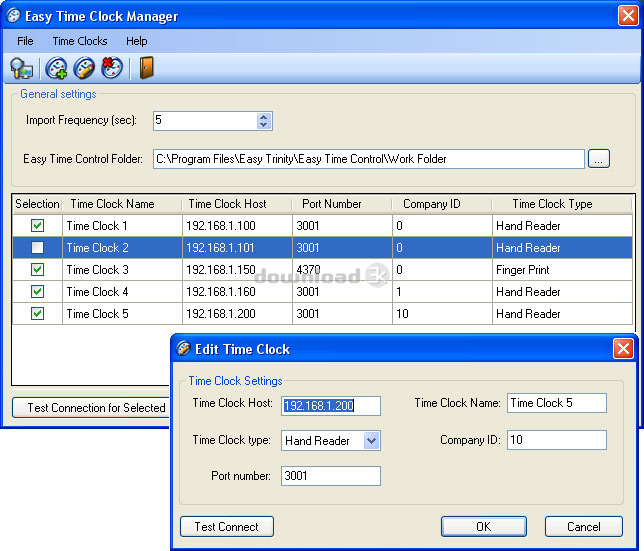Uncheck the Time Clock 3 selection checkbox
The width and height of the screenshot is (644, 551).
click(37, 270)
